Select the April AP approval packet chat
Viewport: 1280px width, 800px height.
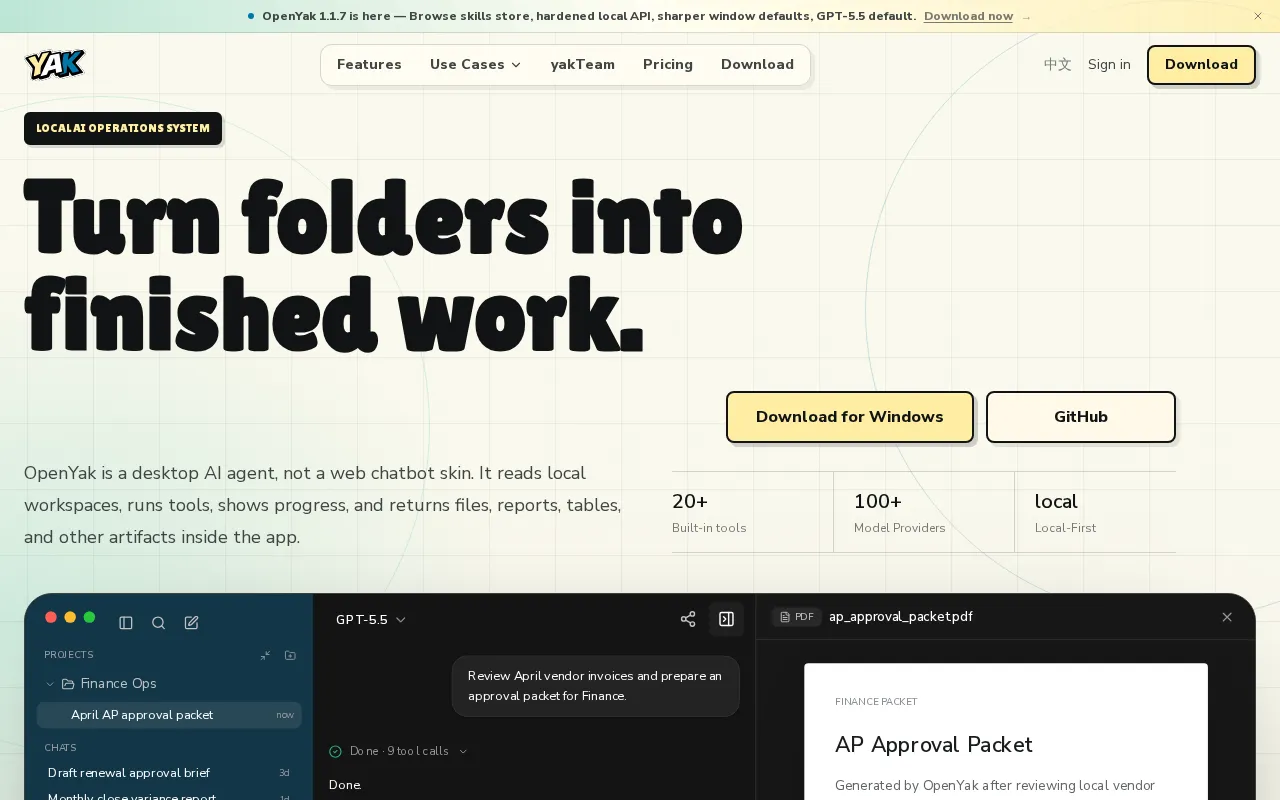169,715
